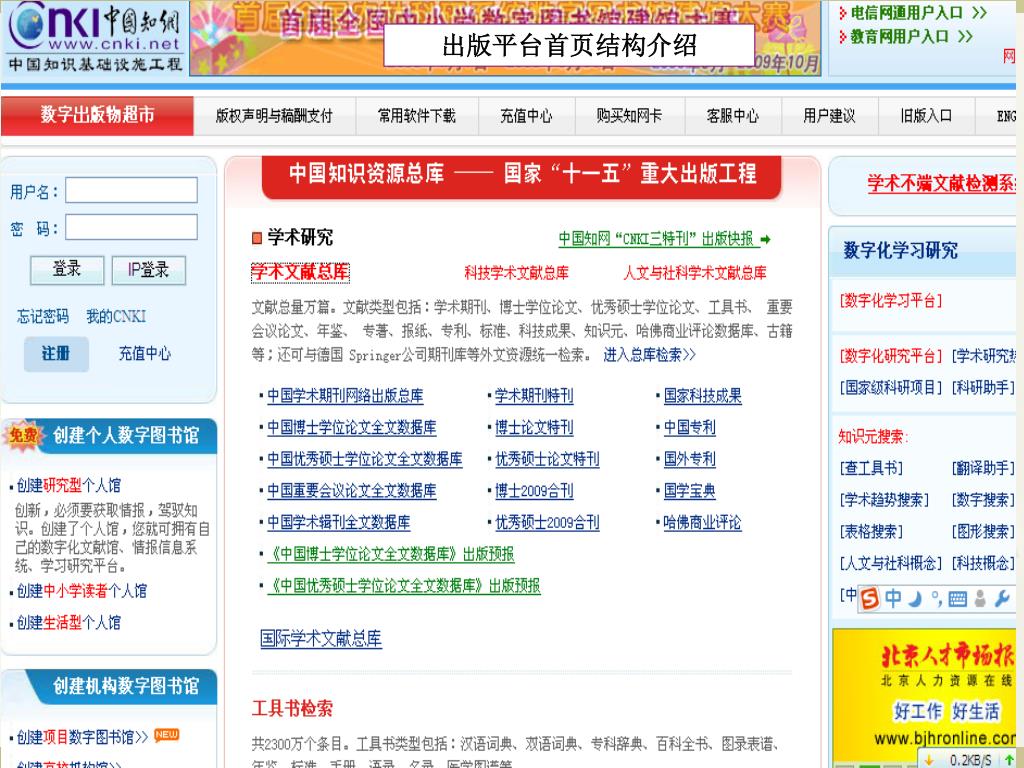This screenshot has width=1024, height=768.
Task: Open 科技学术文献总库 link
Action: coord(516,273)
